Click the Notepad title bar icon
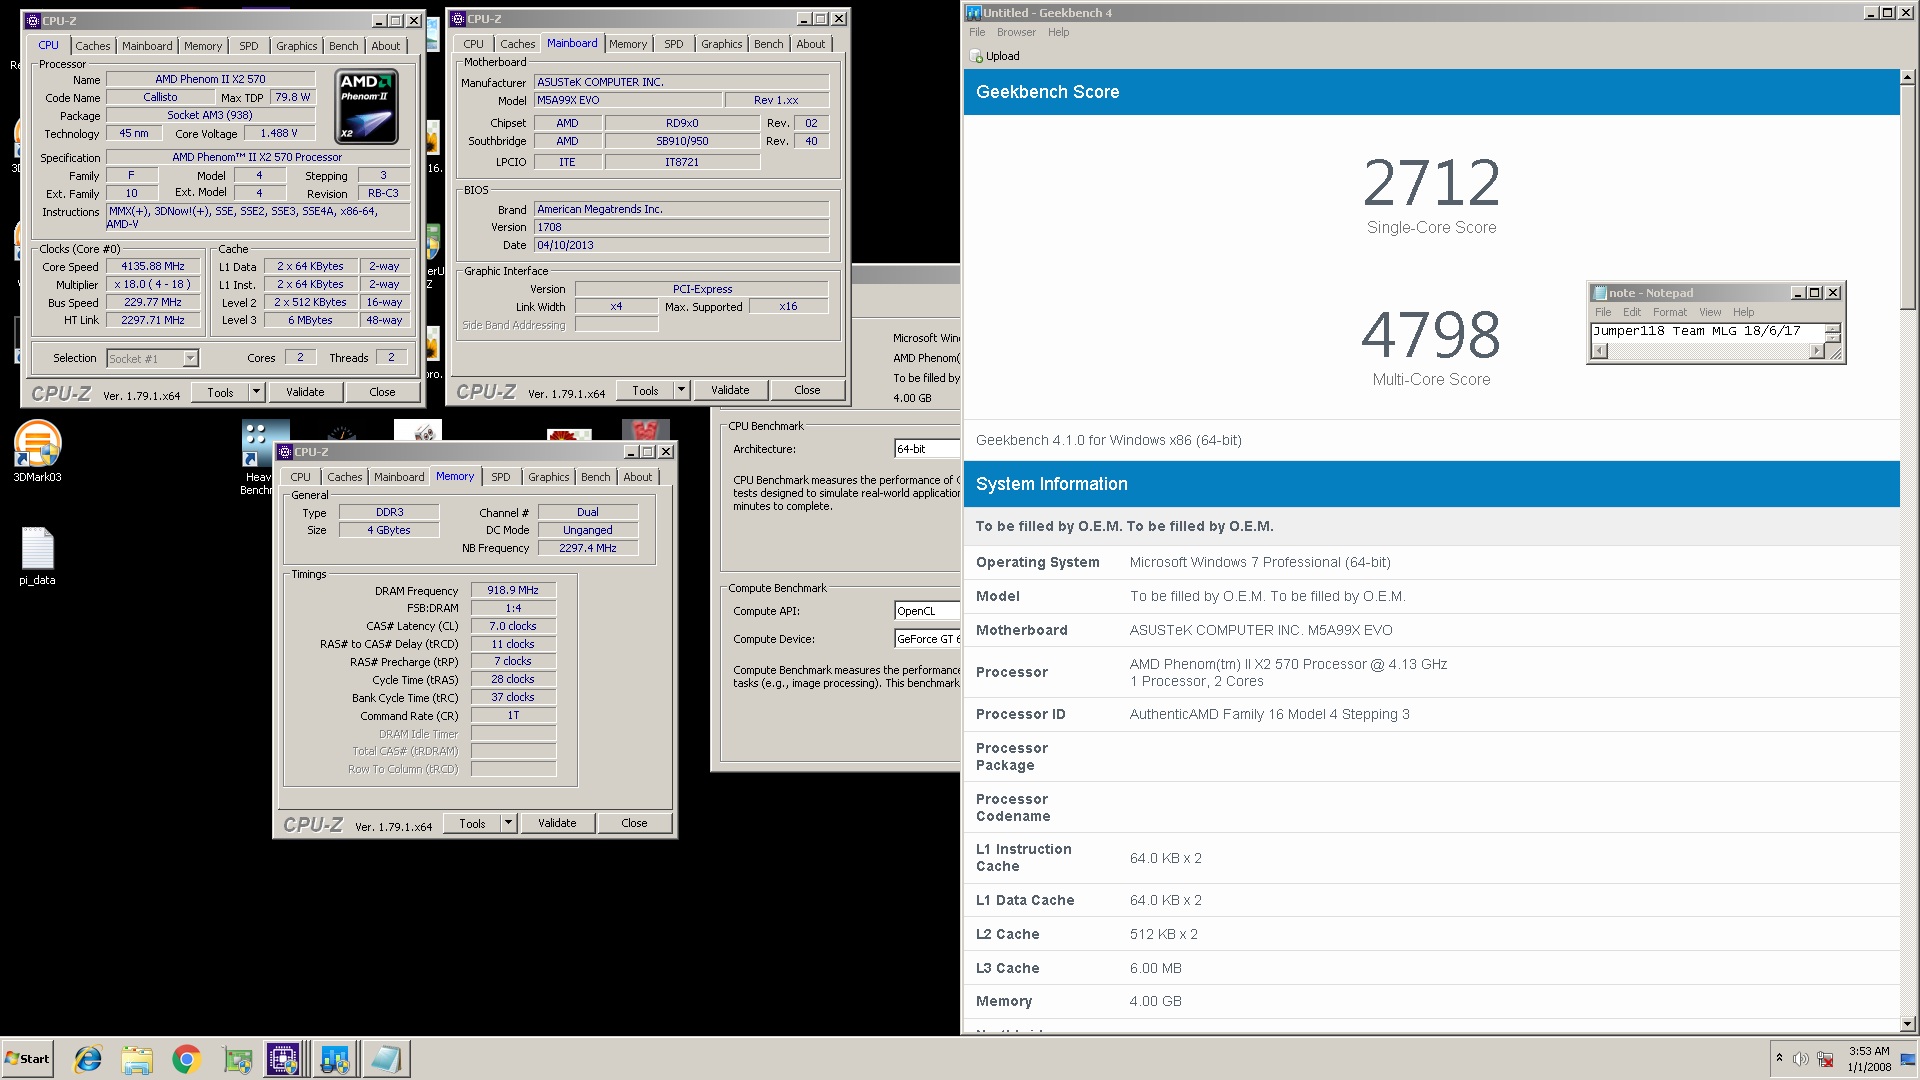 (1600, 293)
